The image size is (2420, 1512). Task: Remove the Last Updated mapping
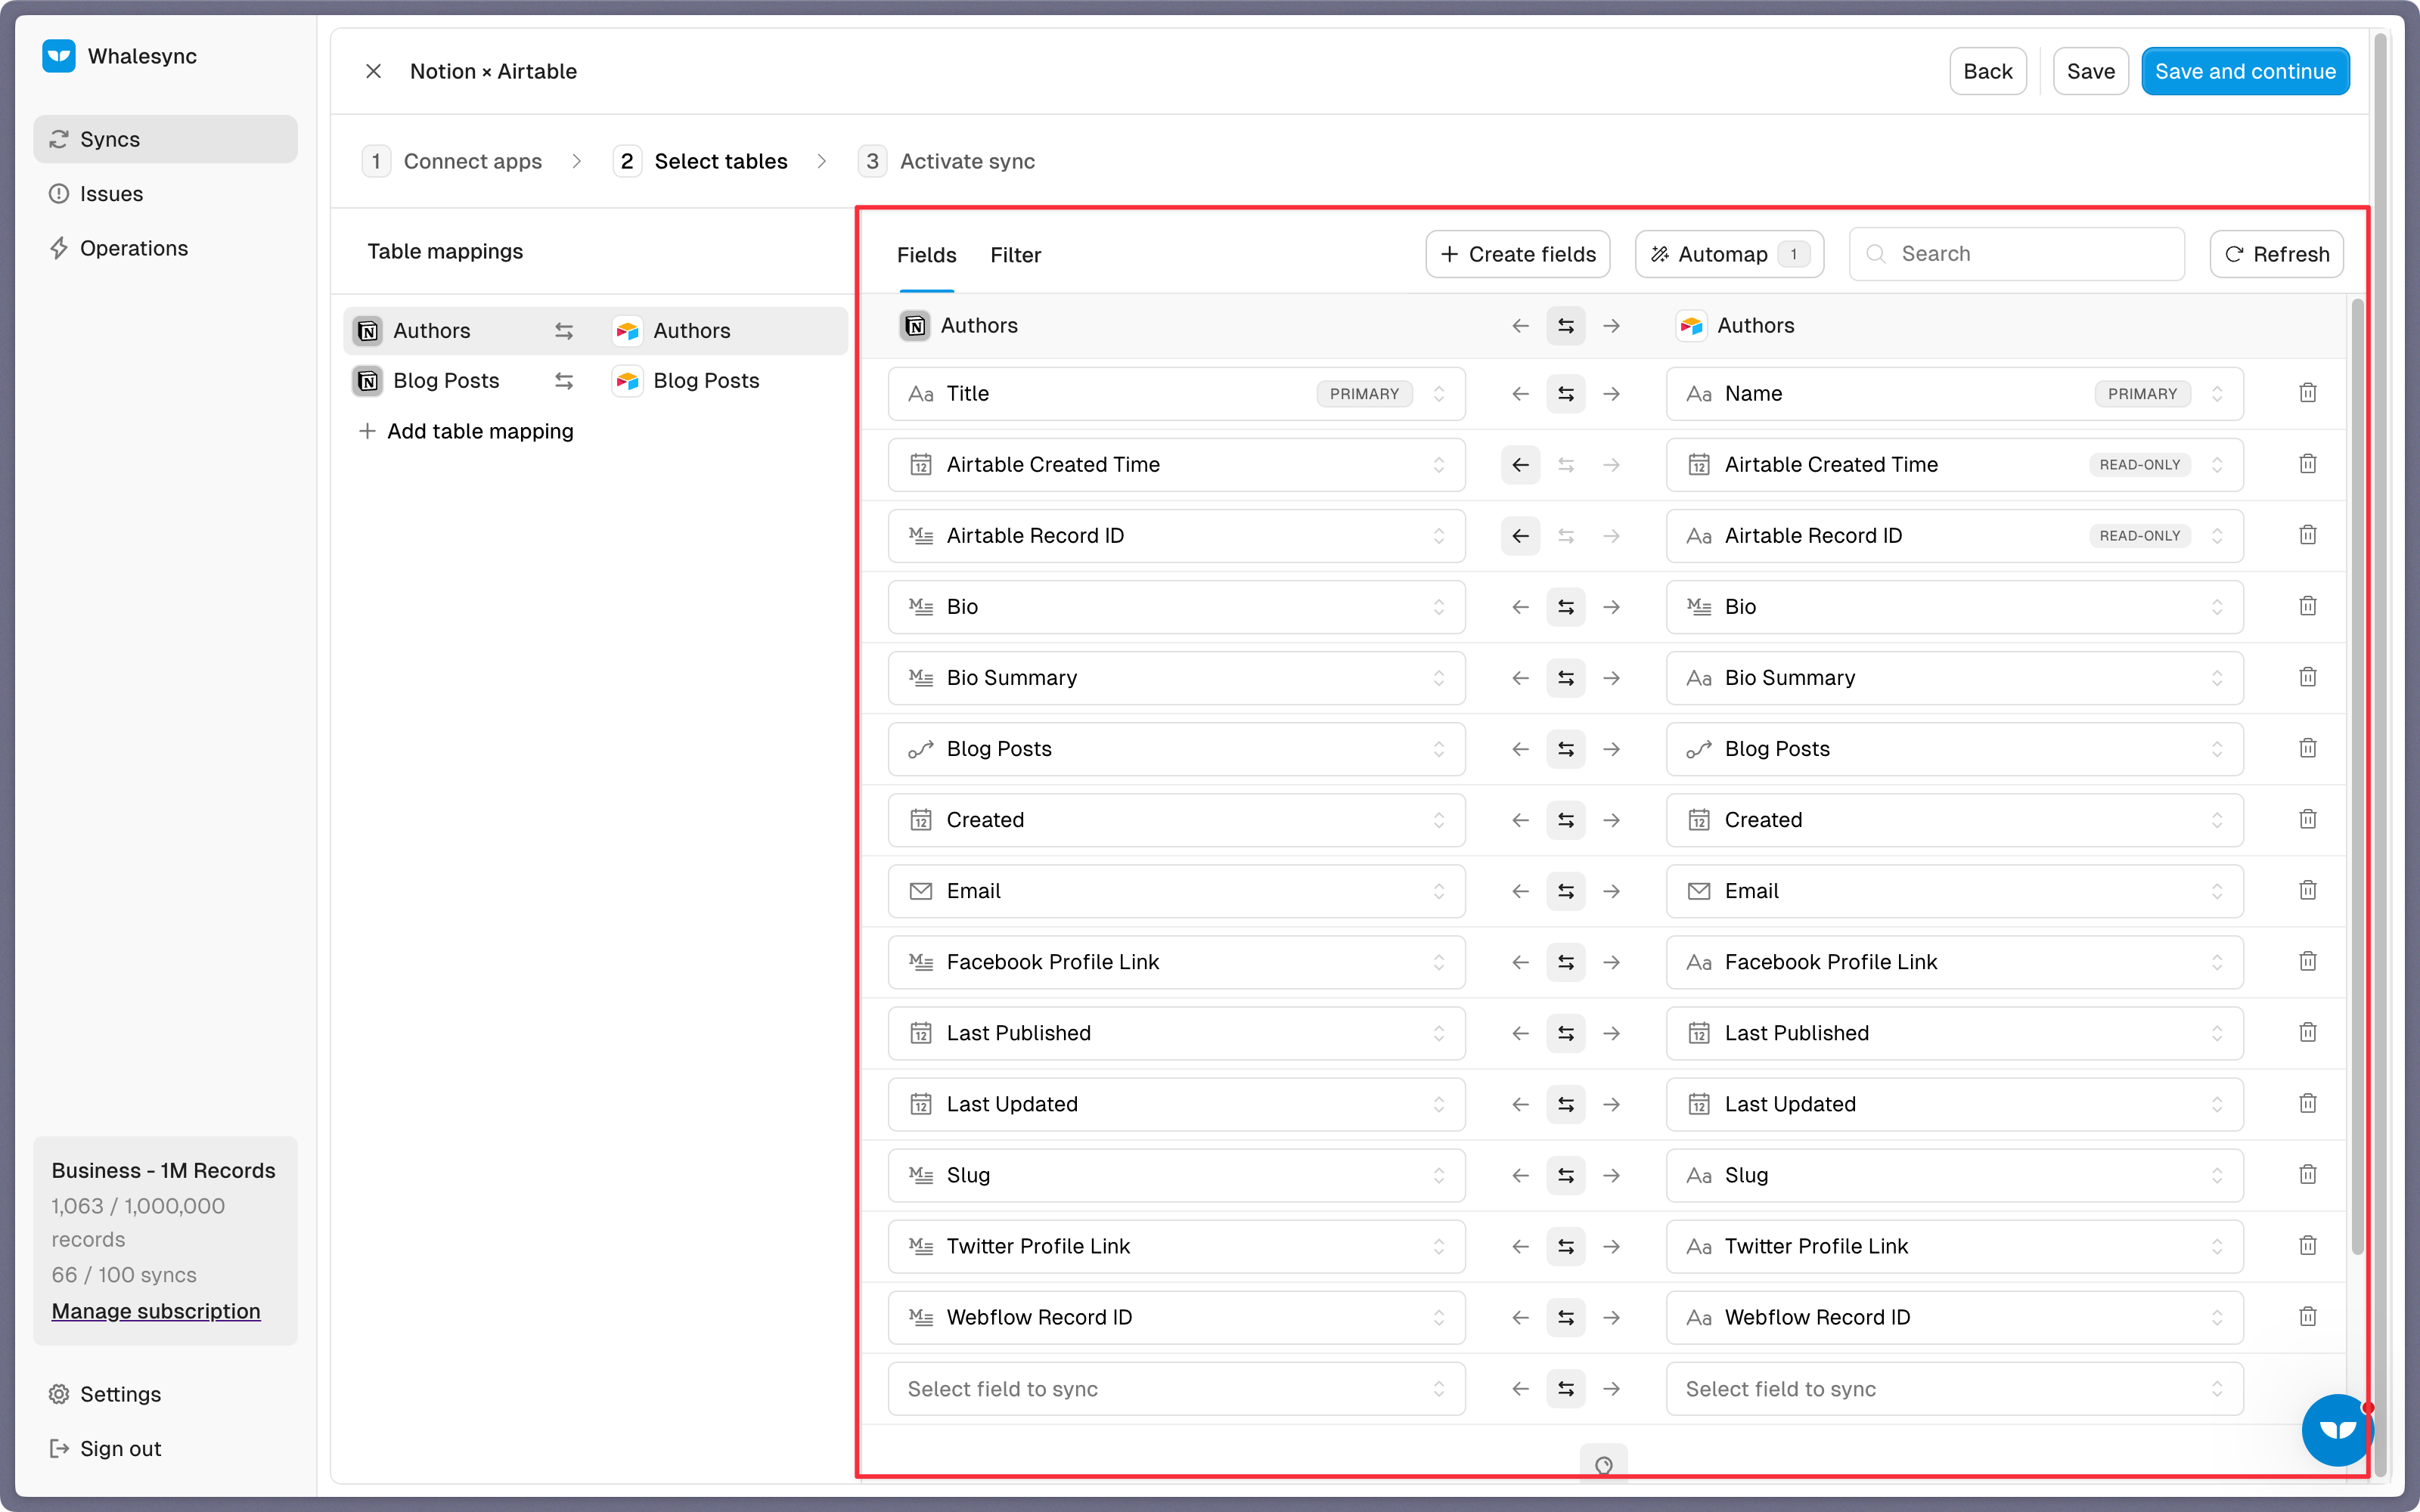[x=2308, y=1103]
